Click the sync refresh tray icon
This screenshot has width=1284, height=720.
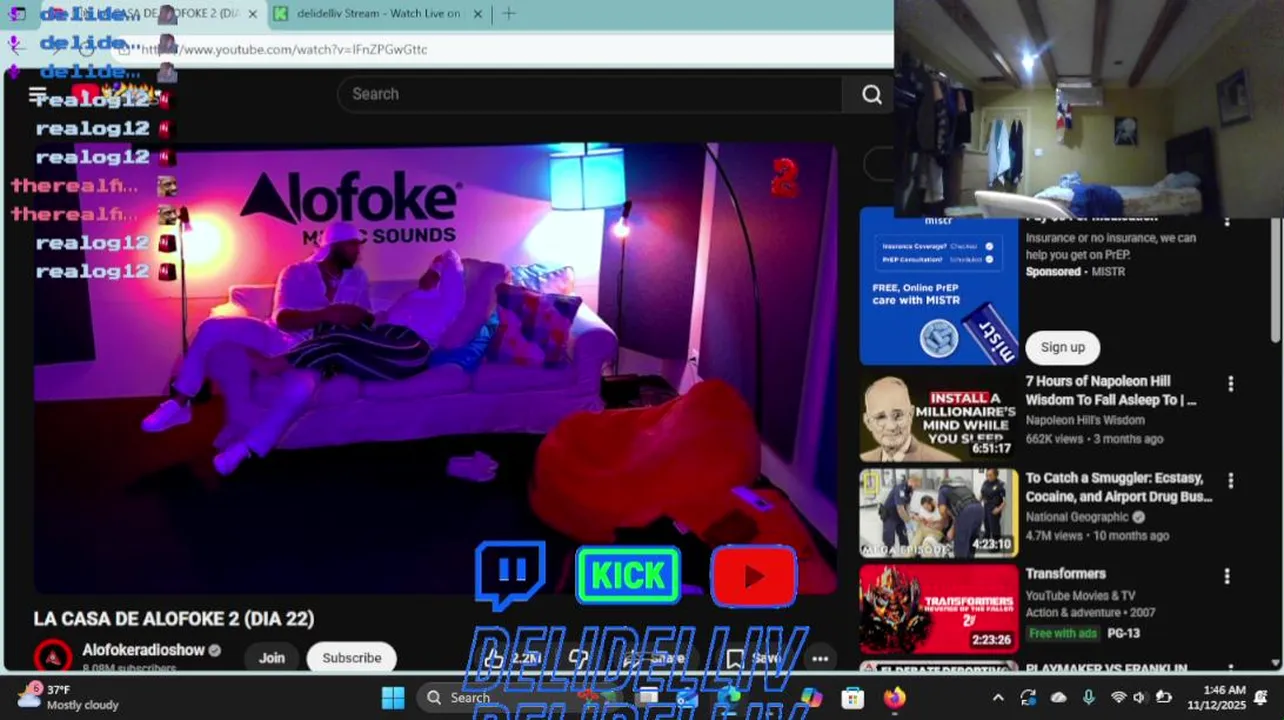1028,698
